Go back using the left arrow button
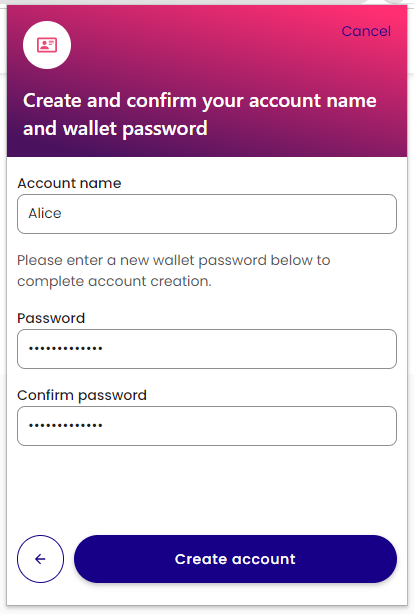Viewport: 414px width, 614px height. point(40,559)
